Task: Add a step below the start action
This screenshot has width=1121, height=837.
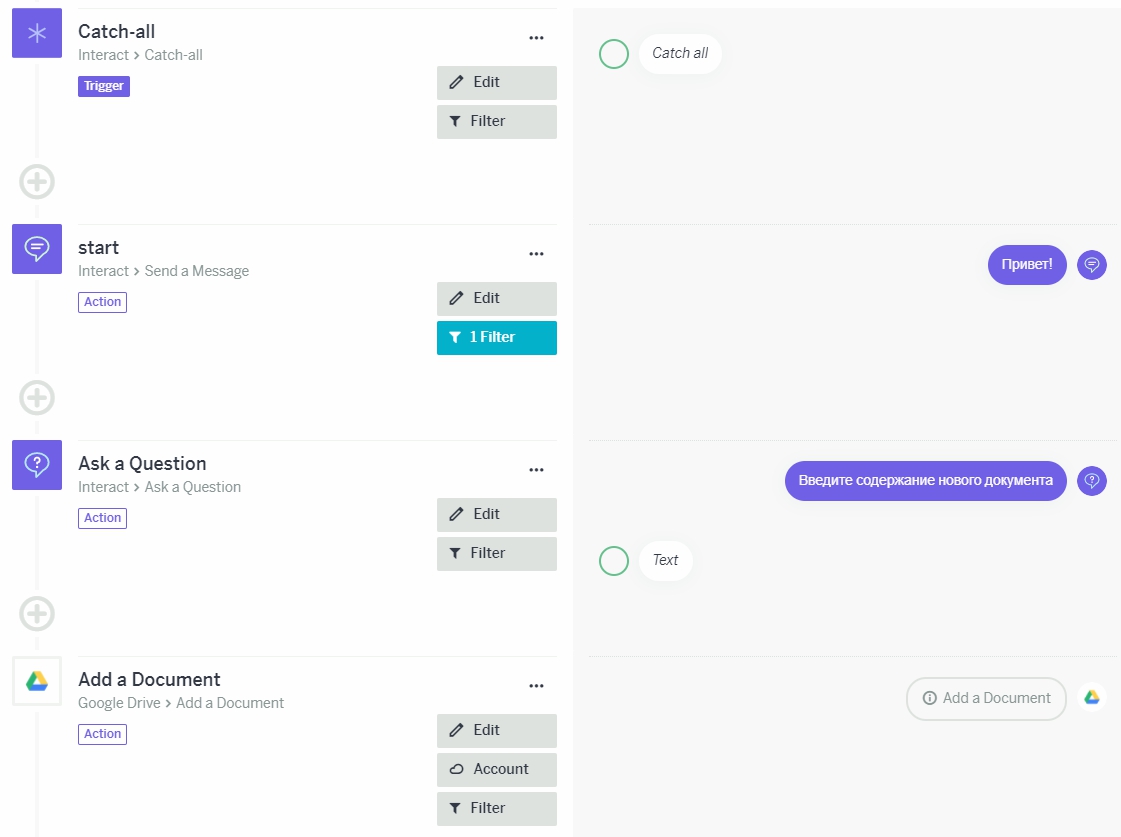Action: 36,397
